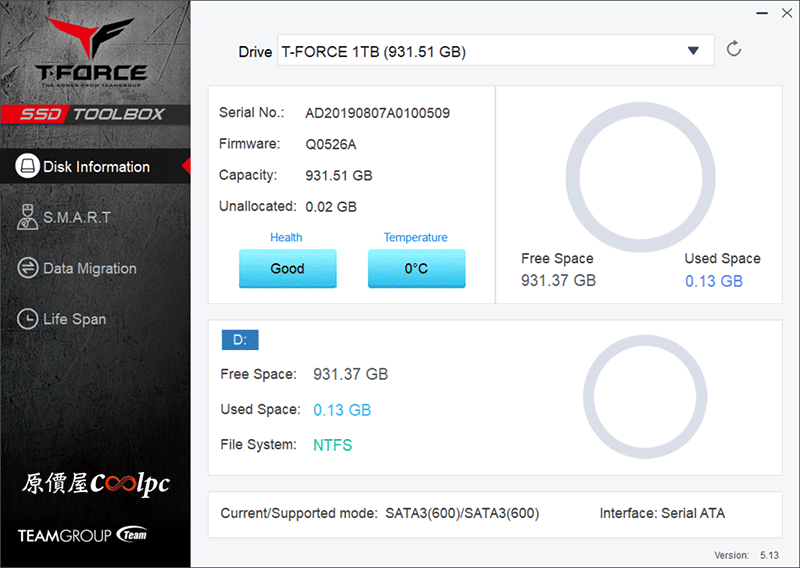Click serial number AD20190807A0100509
Screen dimensions: 800x568
pos(378,113)
